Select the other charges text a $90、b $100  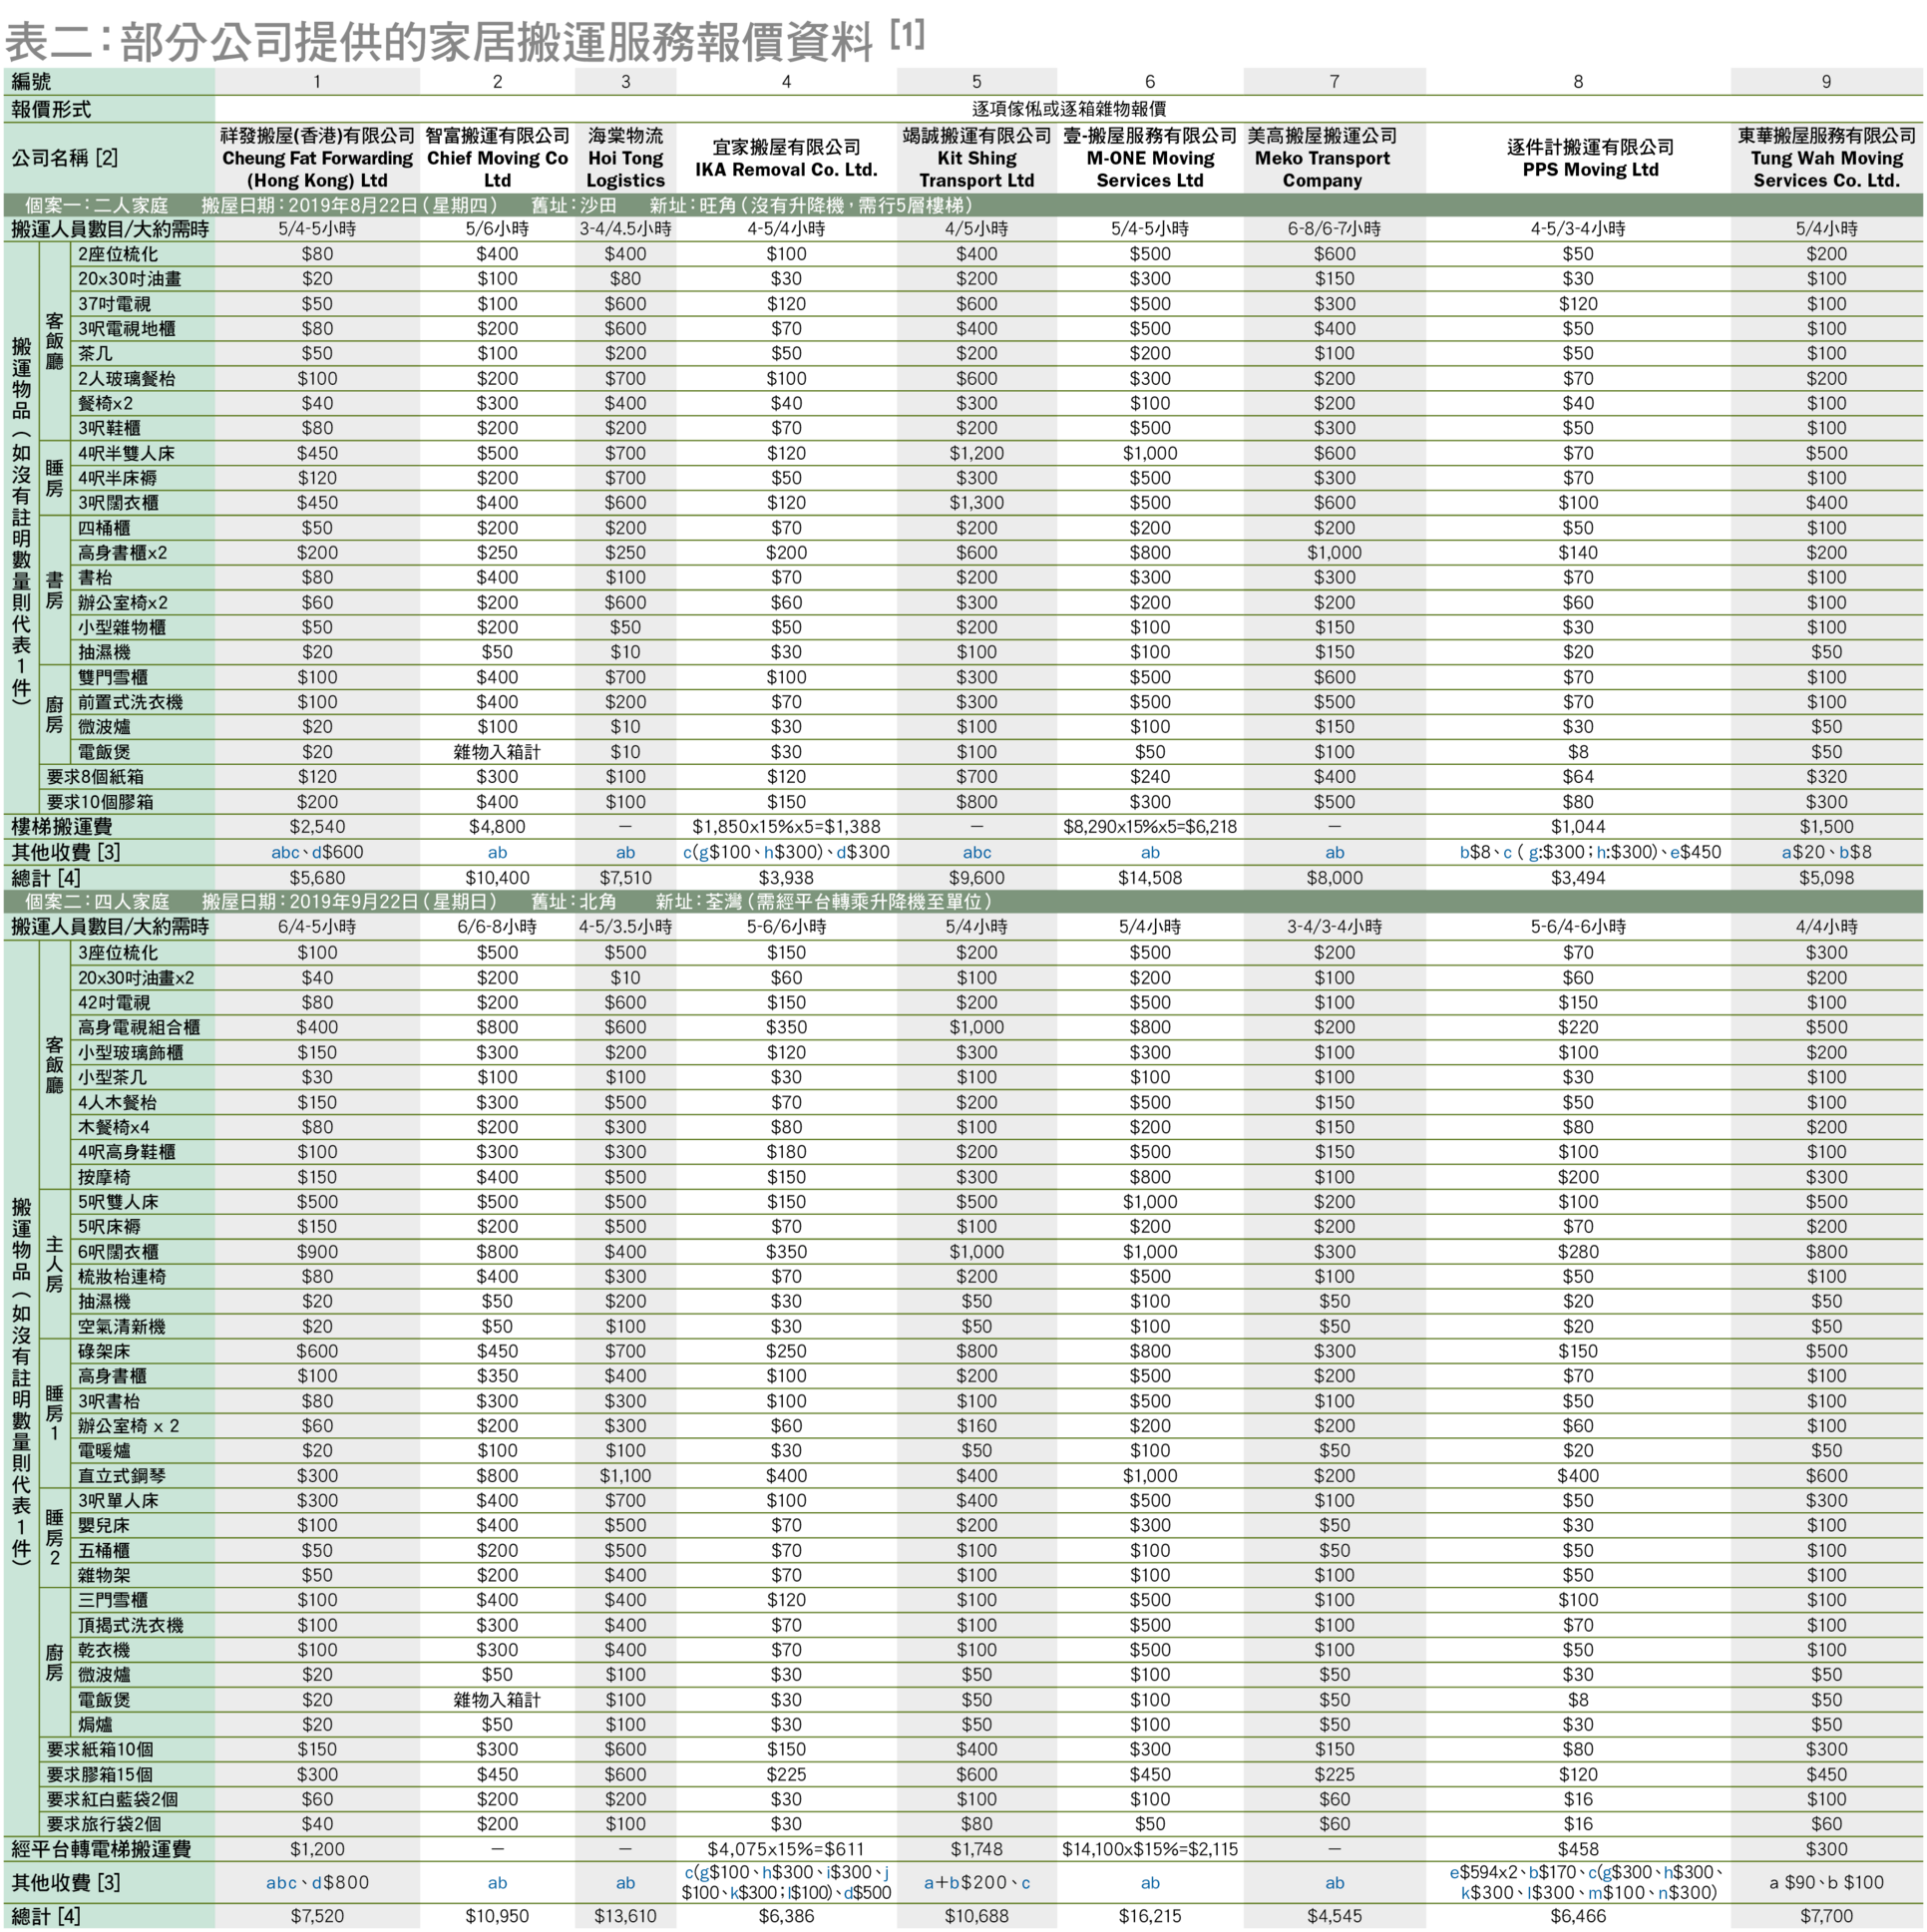1826,1882
